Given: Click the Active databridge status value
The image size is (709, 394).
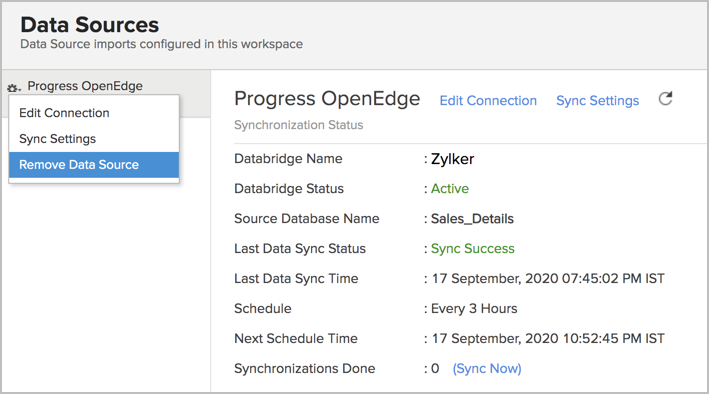Looking at the screenshot, I should pos(450,189).
